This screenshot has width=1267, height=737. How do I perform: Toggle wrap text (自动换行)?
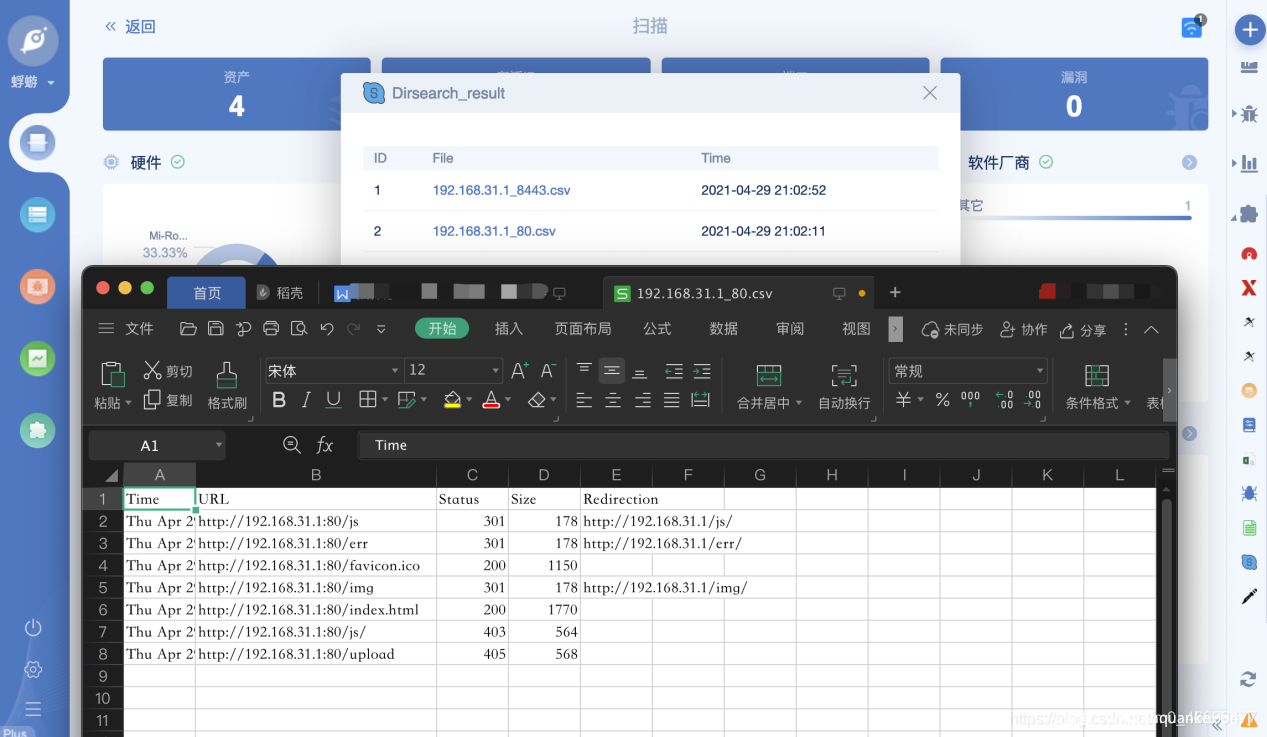coord(844,386)
